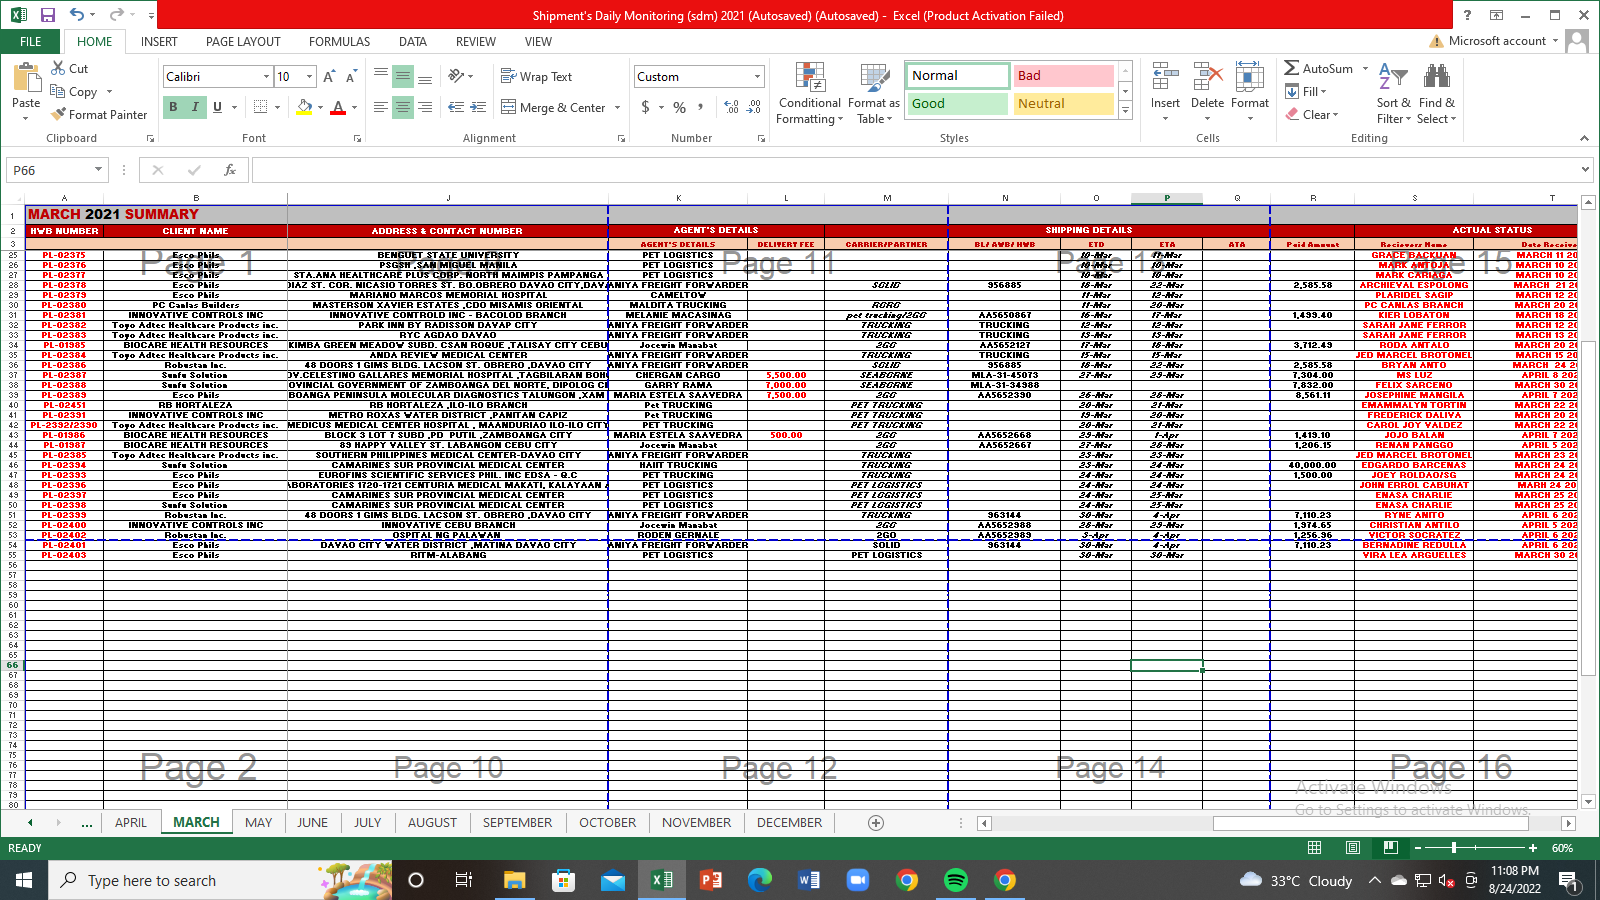Switch to the INSERT ribbon tab
This screenshot has width=1600, height=900.
pos(159,42)
